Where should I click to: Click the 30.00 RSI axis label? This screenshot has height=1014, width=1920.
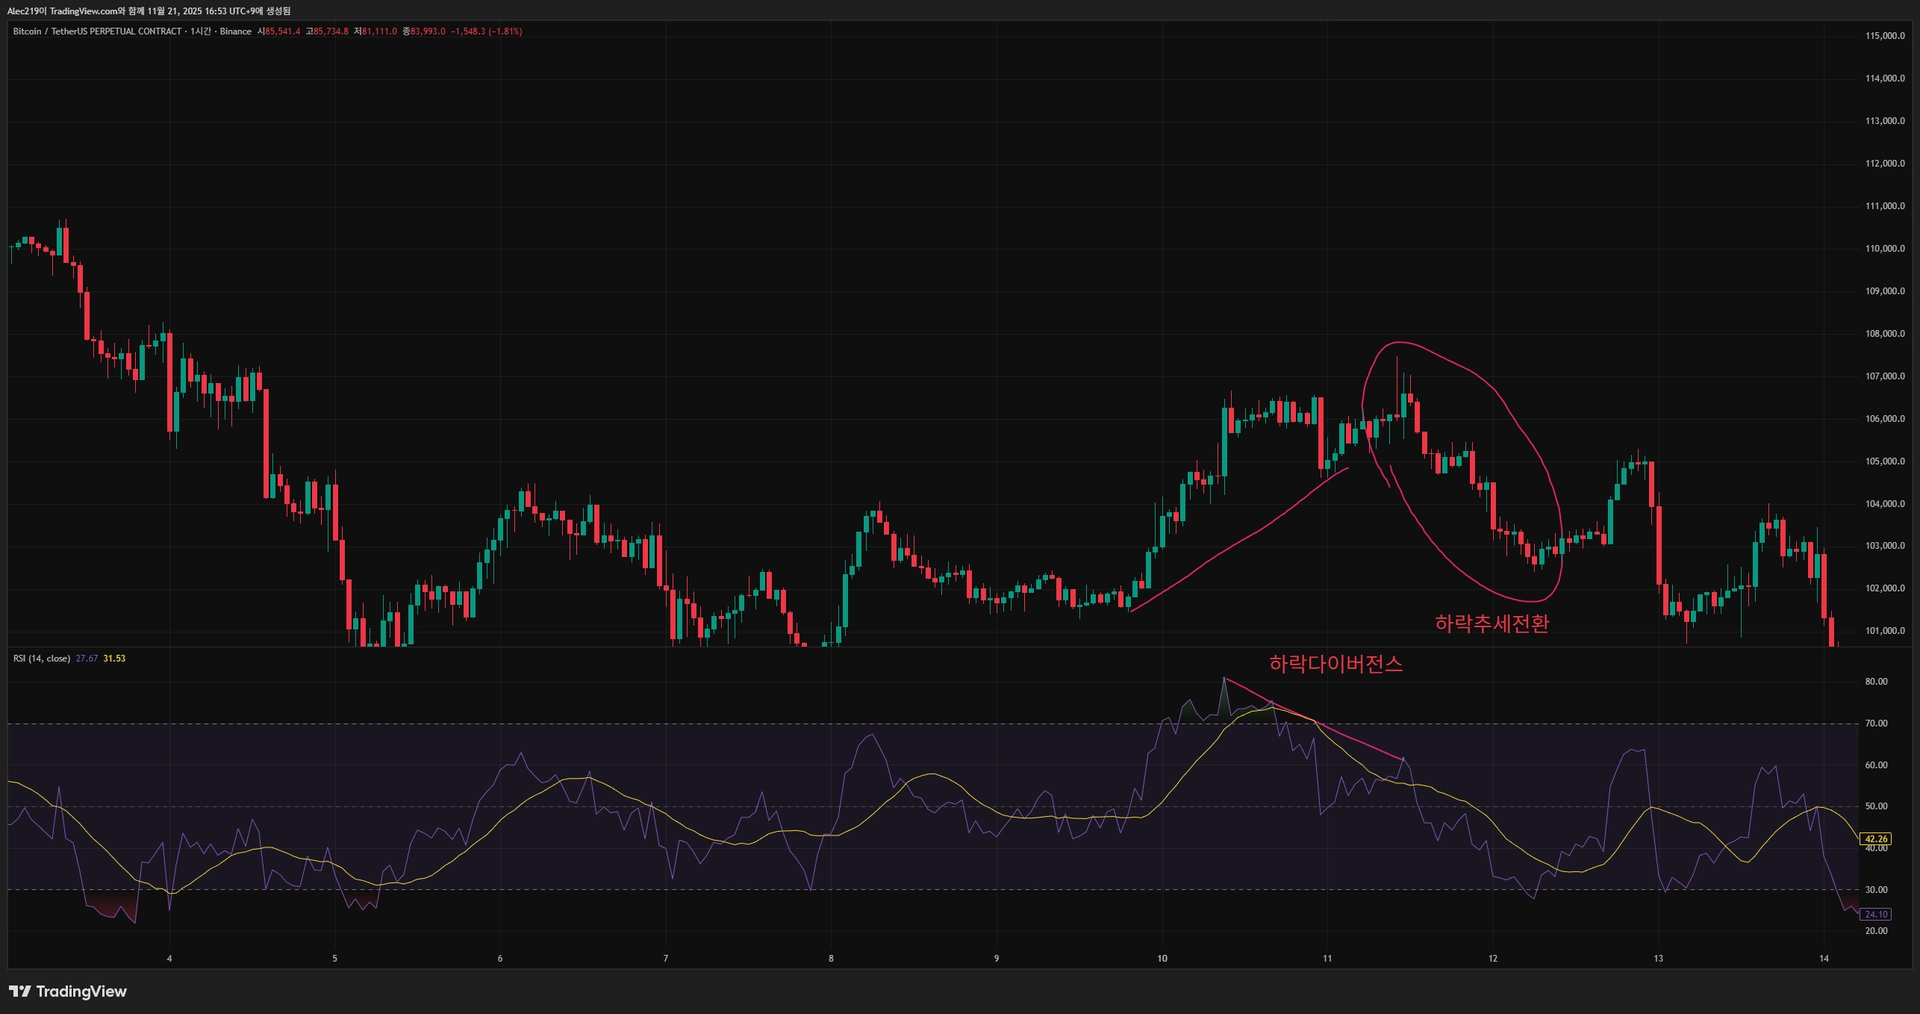click(x=1876, y=890)
